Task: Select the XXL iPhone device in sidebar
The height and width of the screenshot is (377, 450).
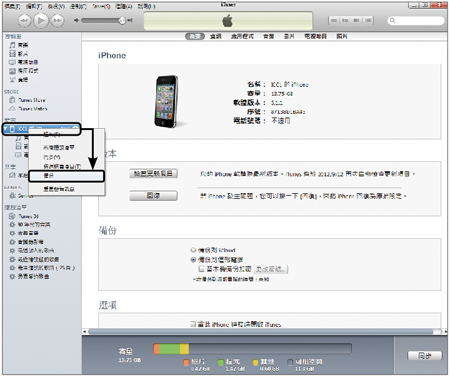Action: coord(42,129)
